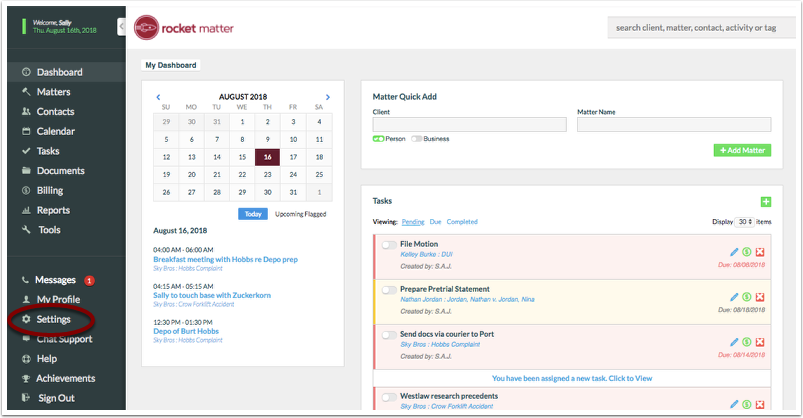
Task: Select Tasks in the sidebar
Action: pos(48,151)
